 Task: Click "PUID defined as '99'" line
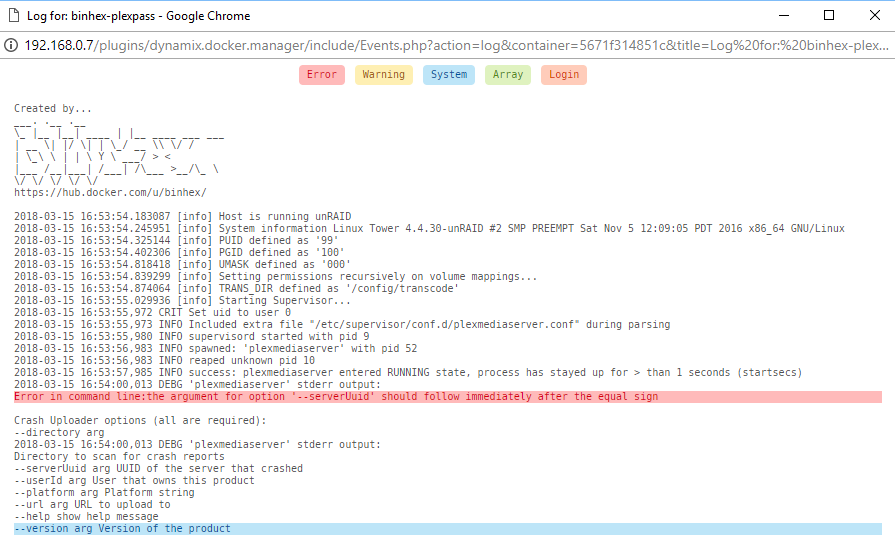[176, 240]
